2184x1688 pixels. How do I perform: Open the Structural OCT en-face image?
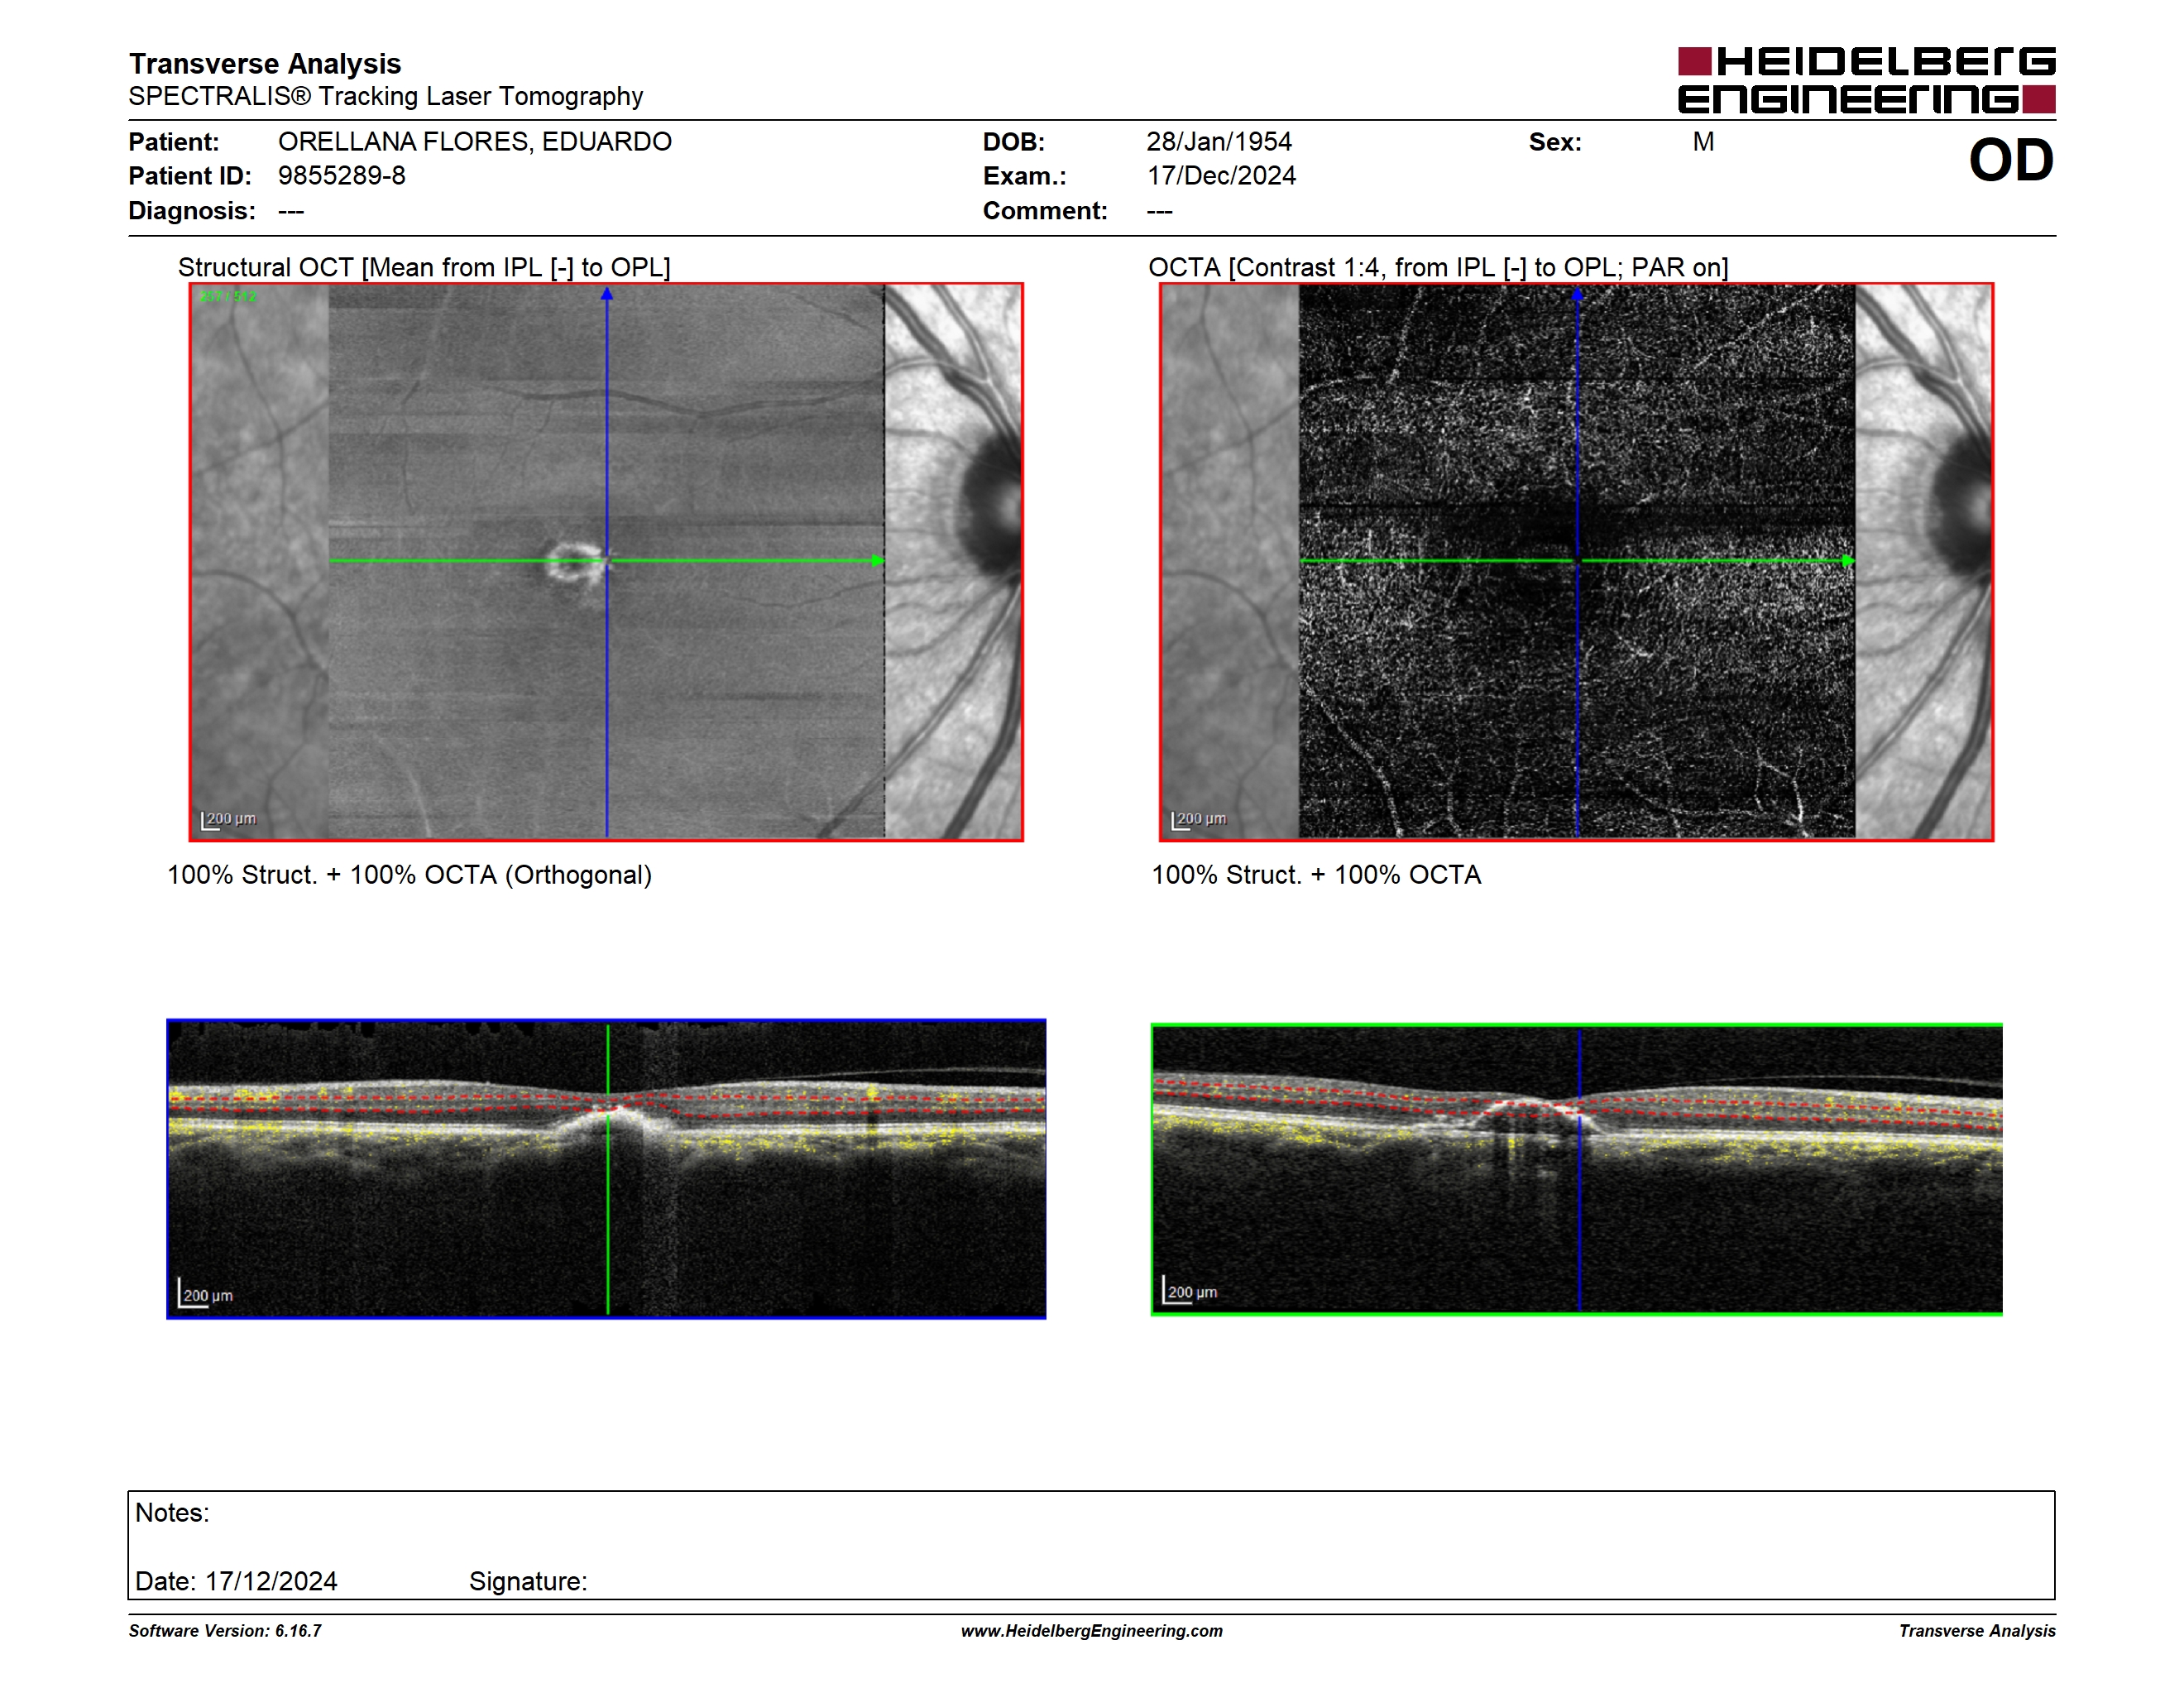[606, 562]
